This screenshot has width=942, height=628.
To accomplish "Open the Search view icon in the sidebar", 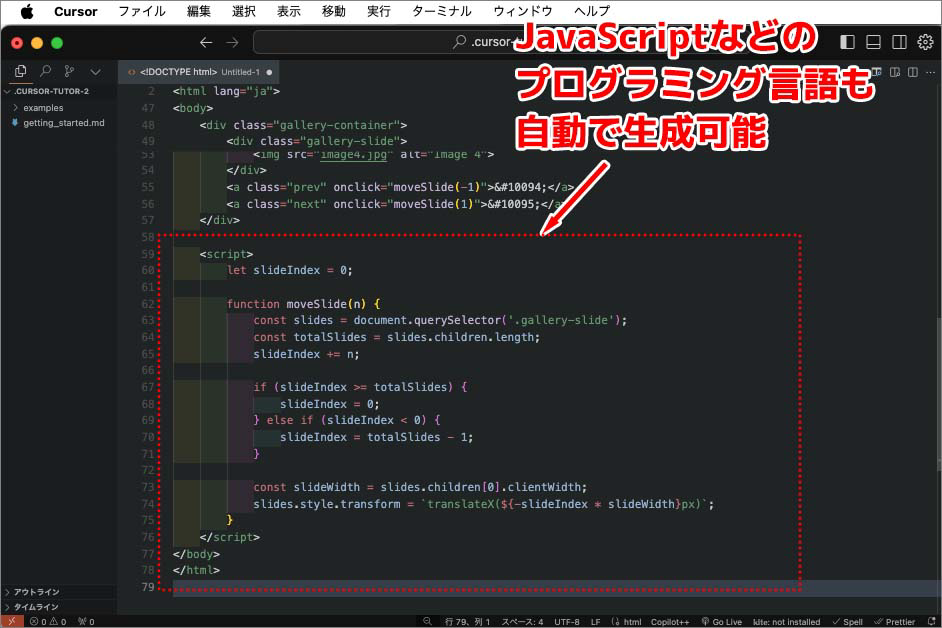I will [45, 71].
